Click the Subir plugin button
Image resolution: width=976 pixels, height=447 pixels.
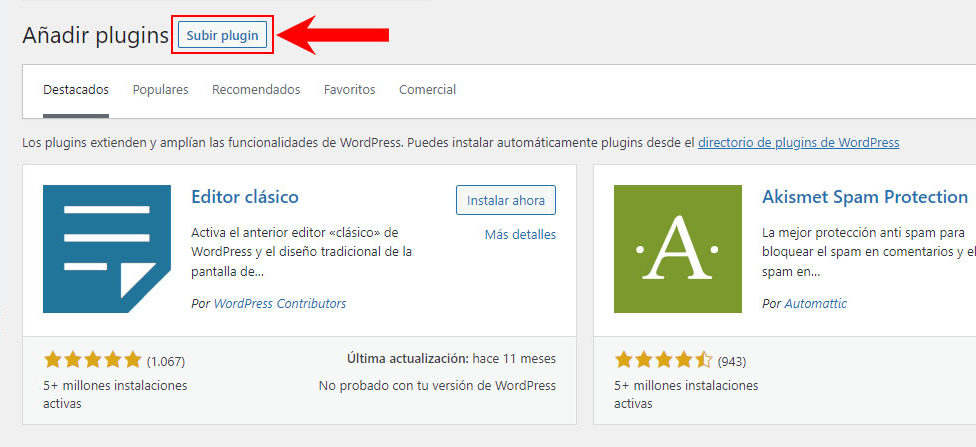[222, 35]
